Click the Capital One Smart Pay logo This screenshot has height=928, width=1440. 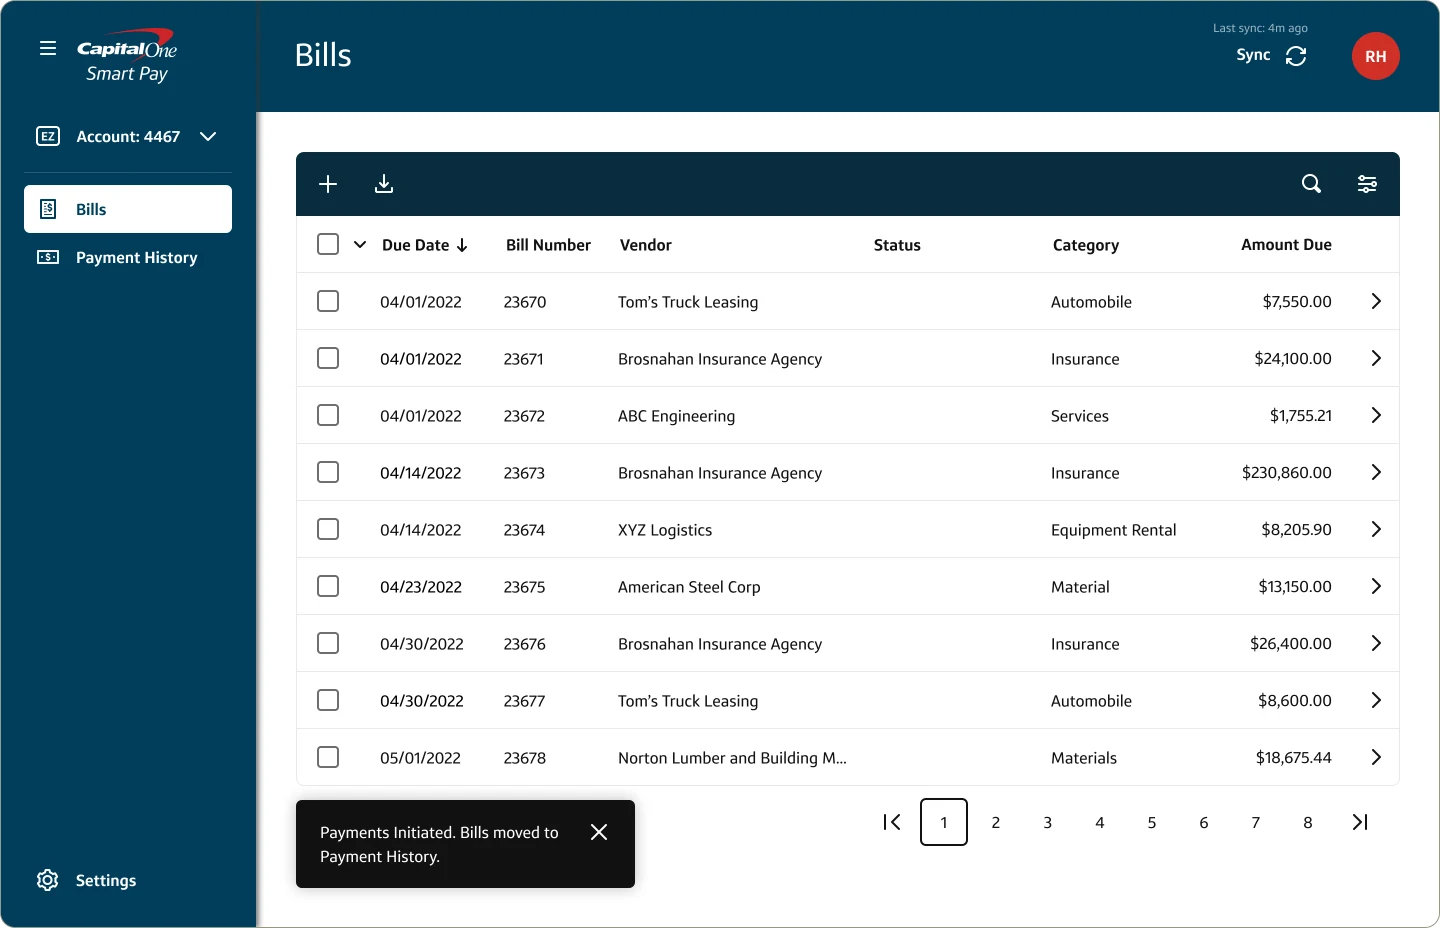click(127, 57)
